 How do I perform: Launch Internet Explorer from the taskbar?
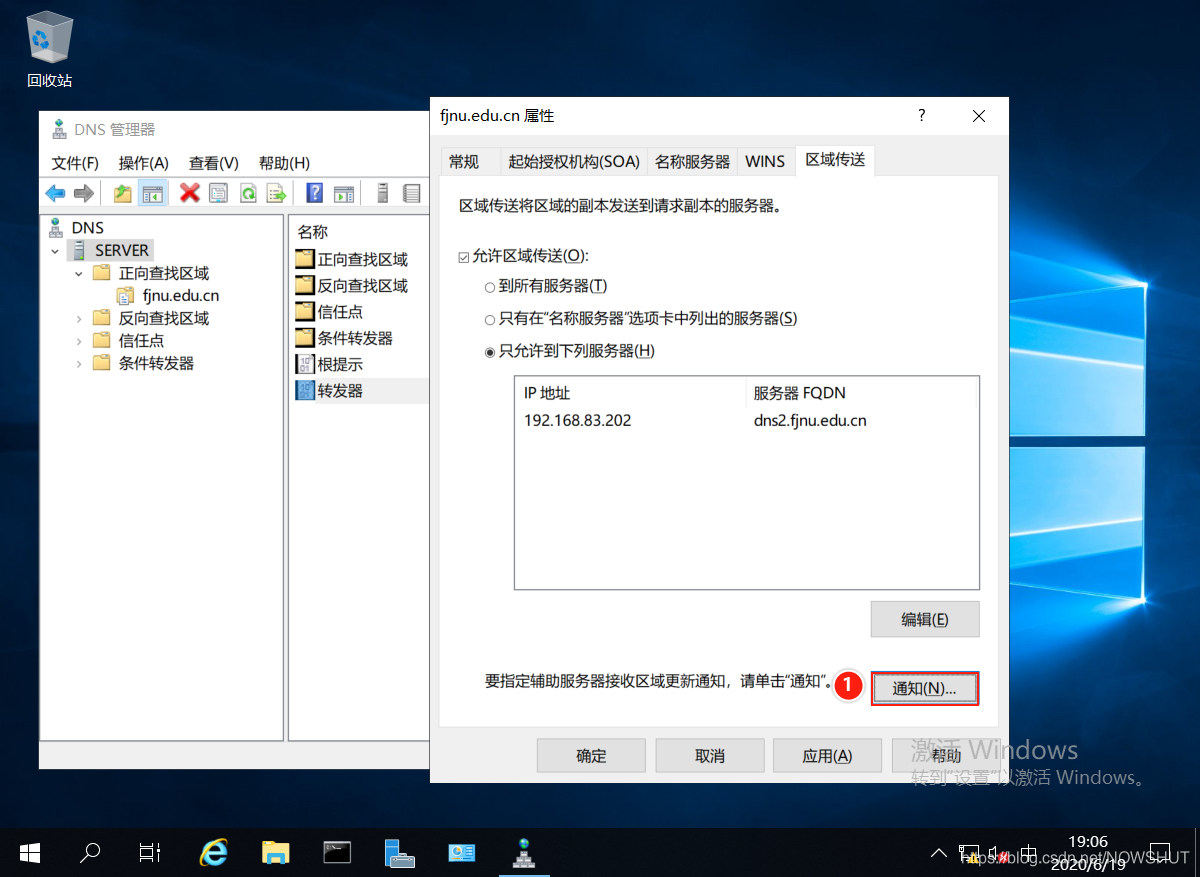coord(213,852)
